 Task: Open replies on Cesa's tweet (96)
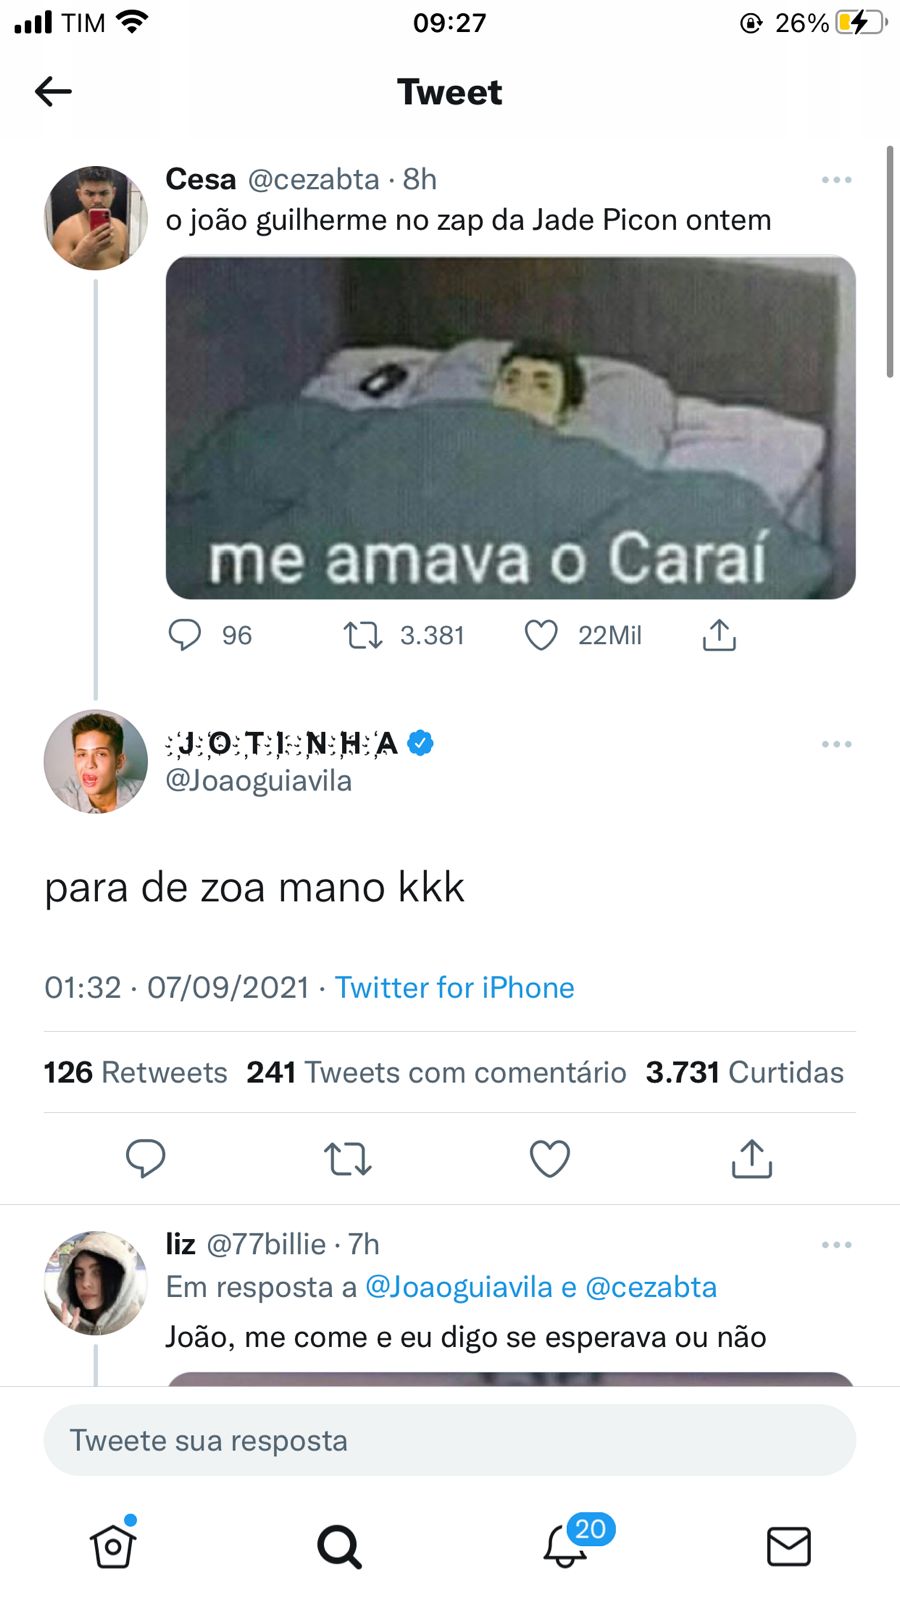coord(185,635)
